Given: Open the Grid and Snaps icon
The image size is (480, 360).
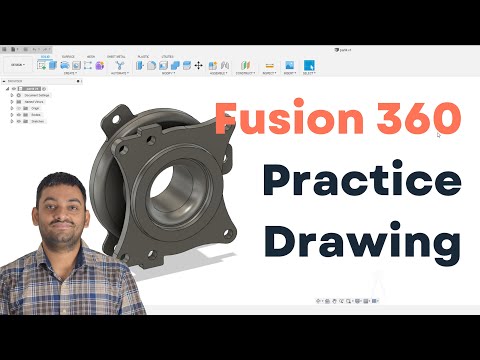Looking at the screenshot, I should click(366, 301).
